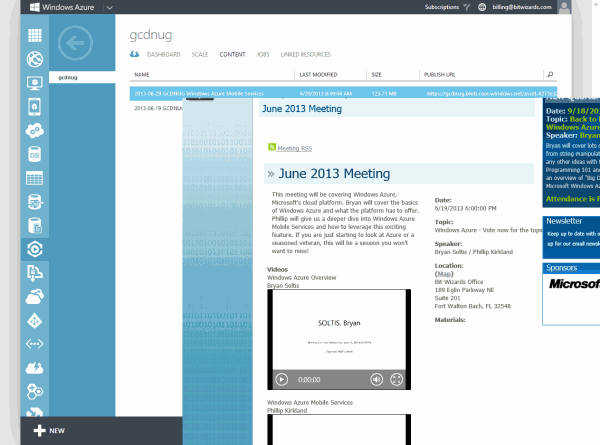The height and width of the screenshot is (445, 600).
Task: Open Networks arrows-with-dots icon in sidebar
Action: pyautogui.click(x=34, y=344)
